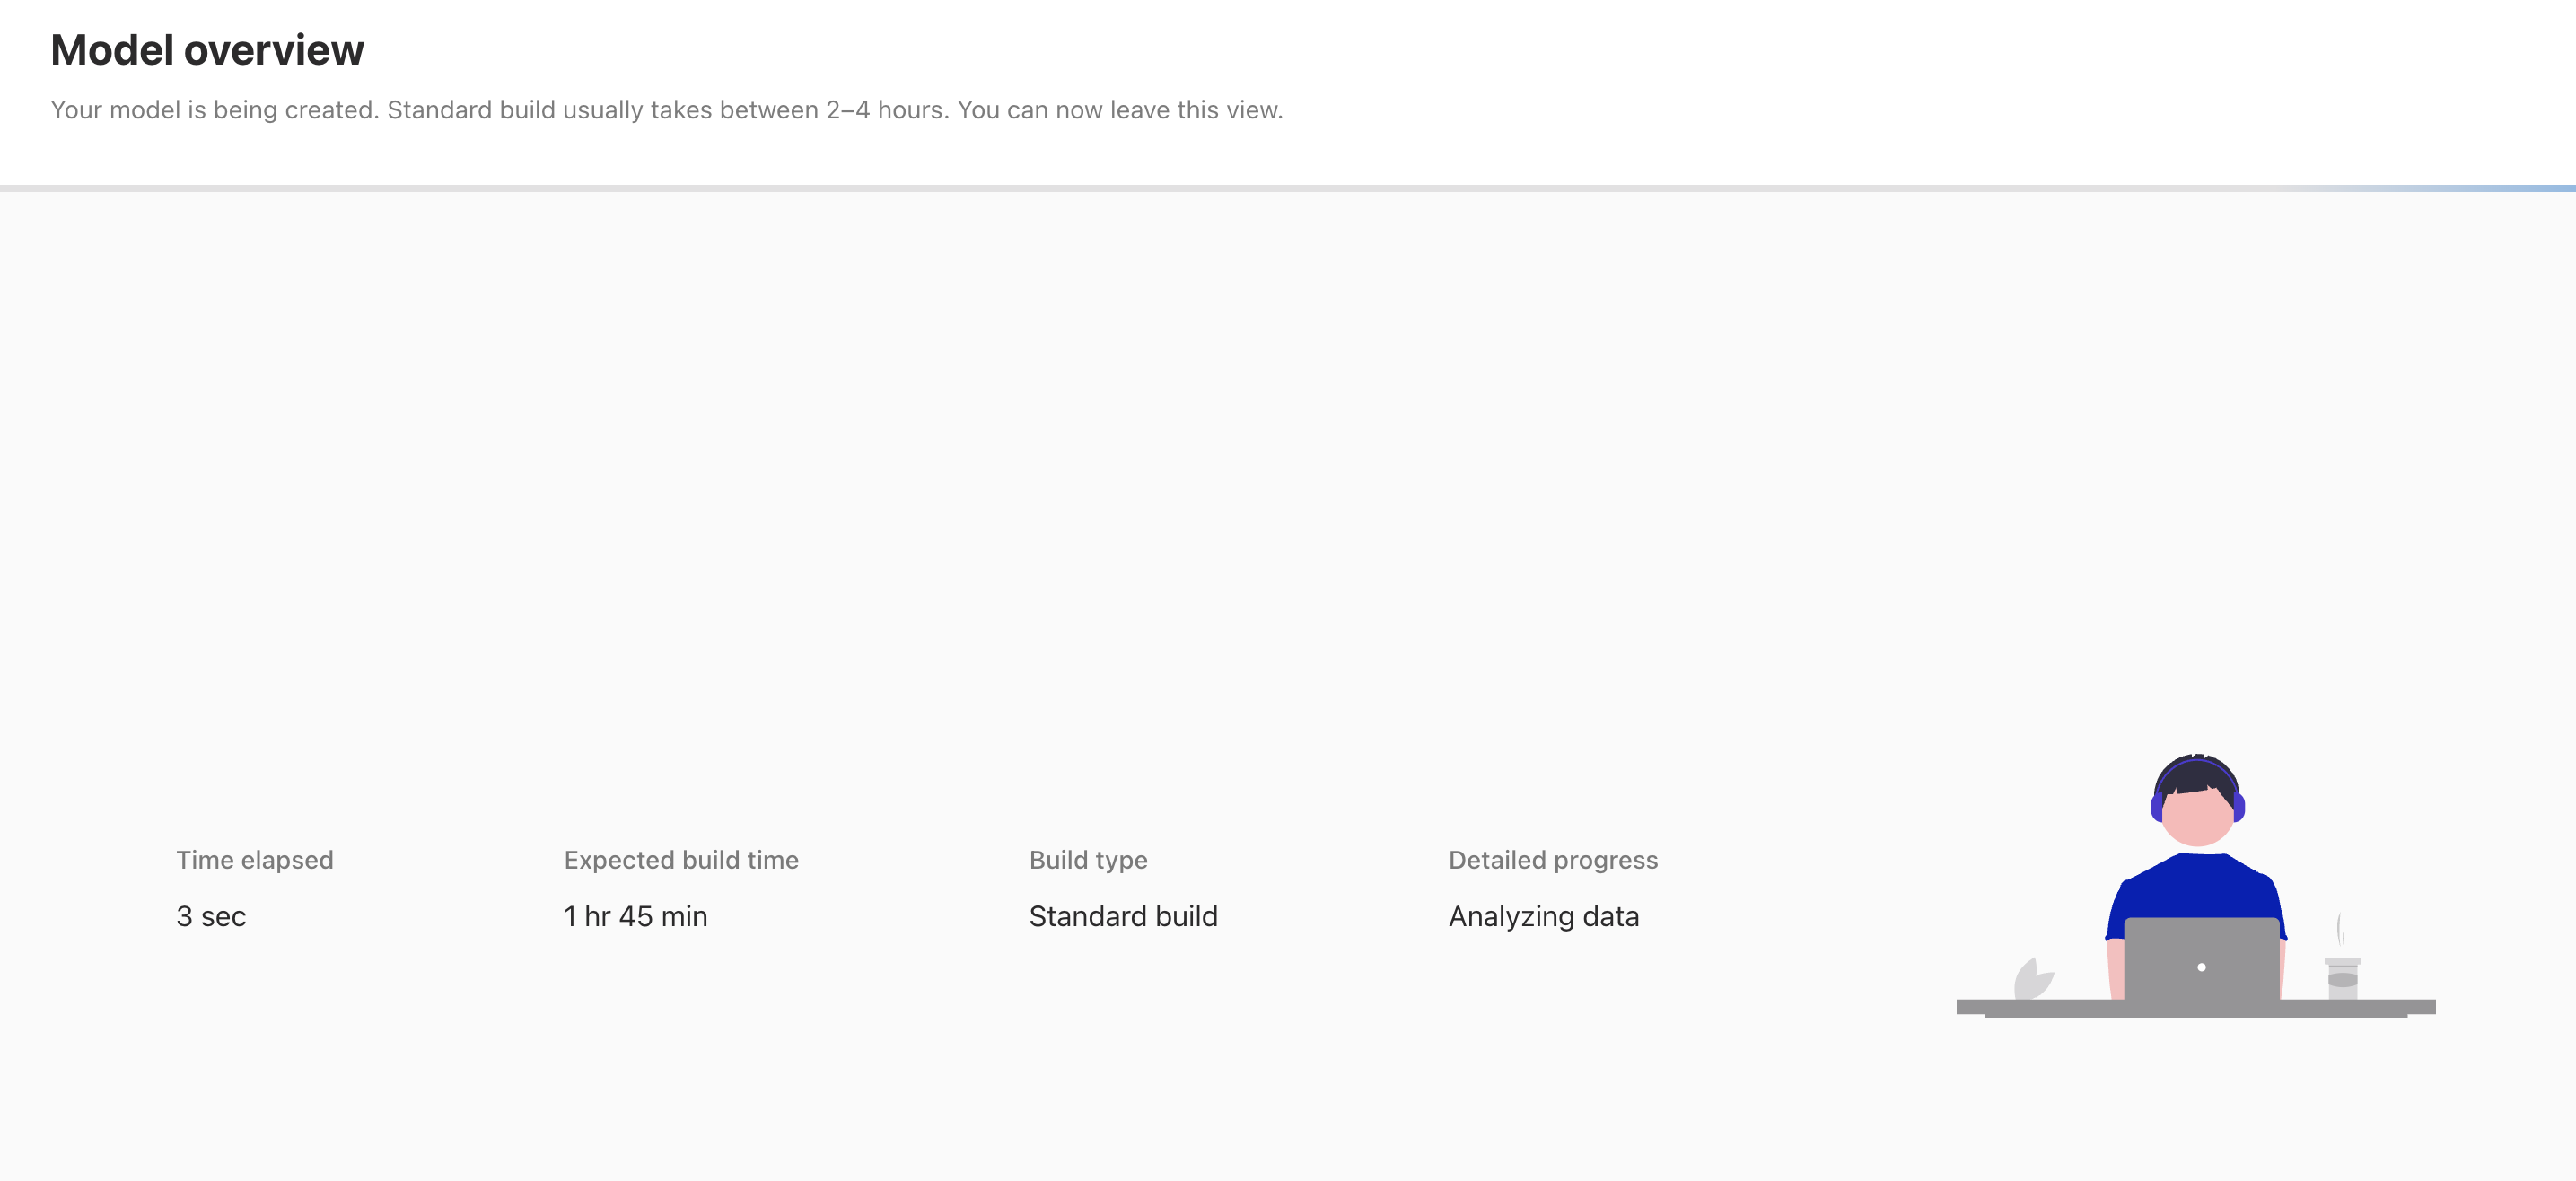The height and width of the screenshot is (1181, 2576).
Task: Select the build time description text
Action: pos(666,110)
